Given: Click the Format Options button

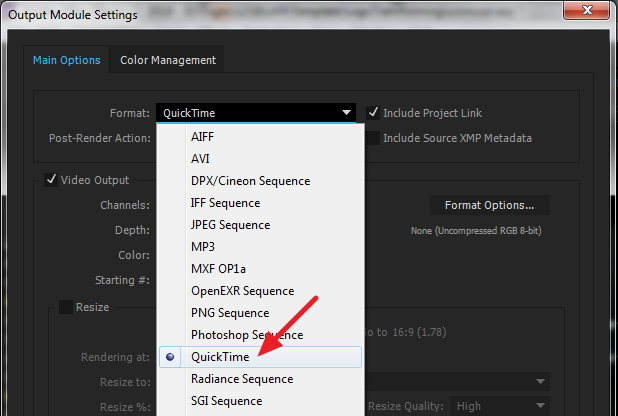Looking at the screenshot, I should [490, 205].
